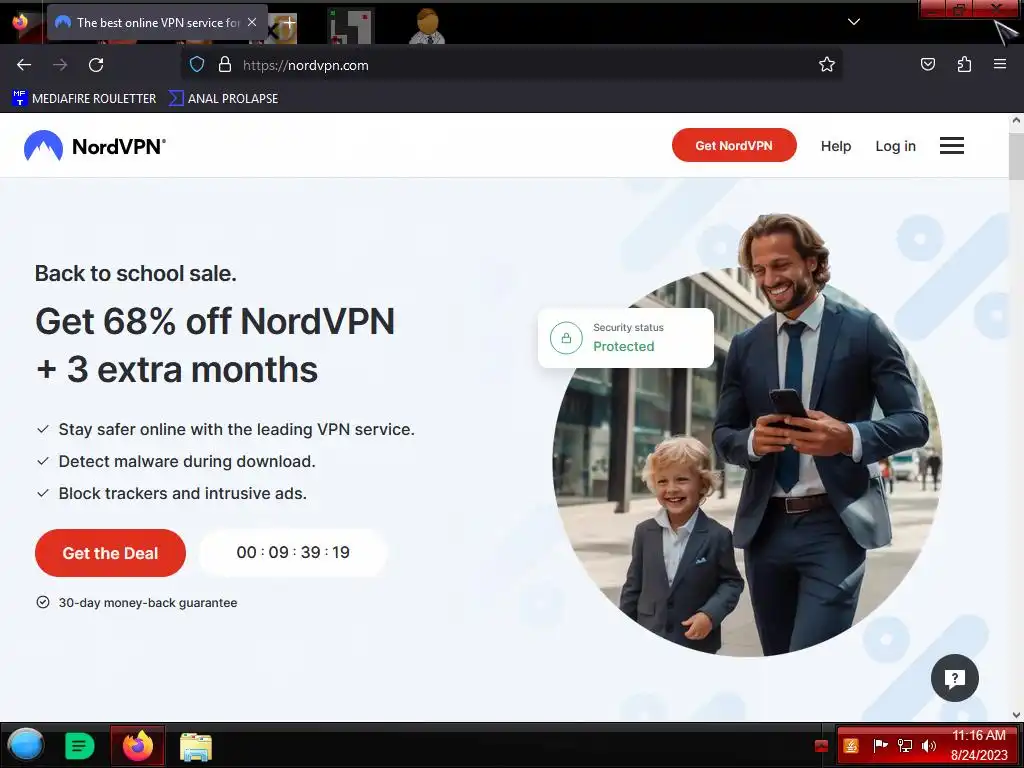Click the 'Get 68% off NordVPN' headline
1024x768 pixels.
click(215, 321)
